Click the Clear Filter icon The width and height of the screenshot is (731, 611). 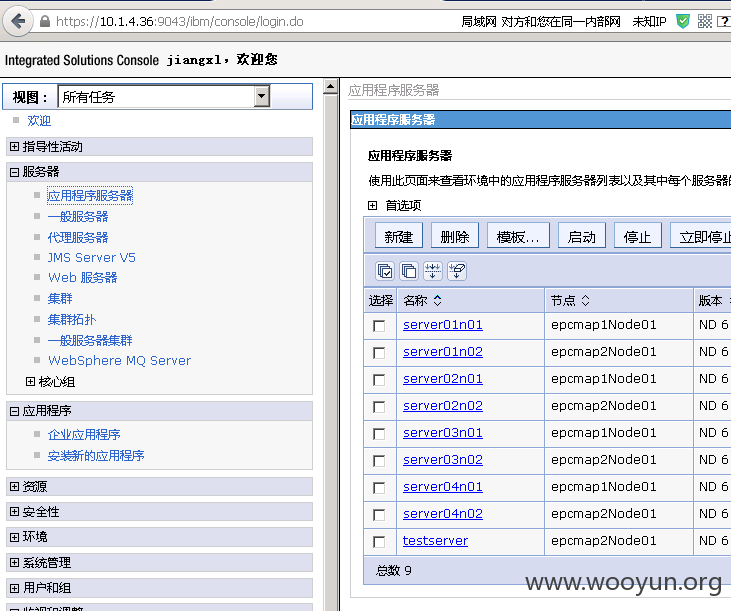tap(456, 271)
